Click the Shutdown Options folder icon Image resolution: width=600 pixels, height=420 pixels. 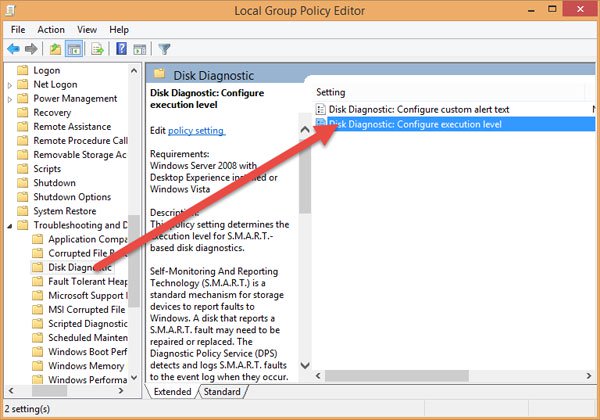tap(23, 197)
